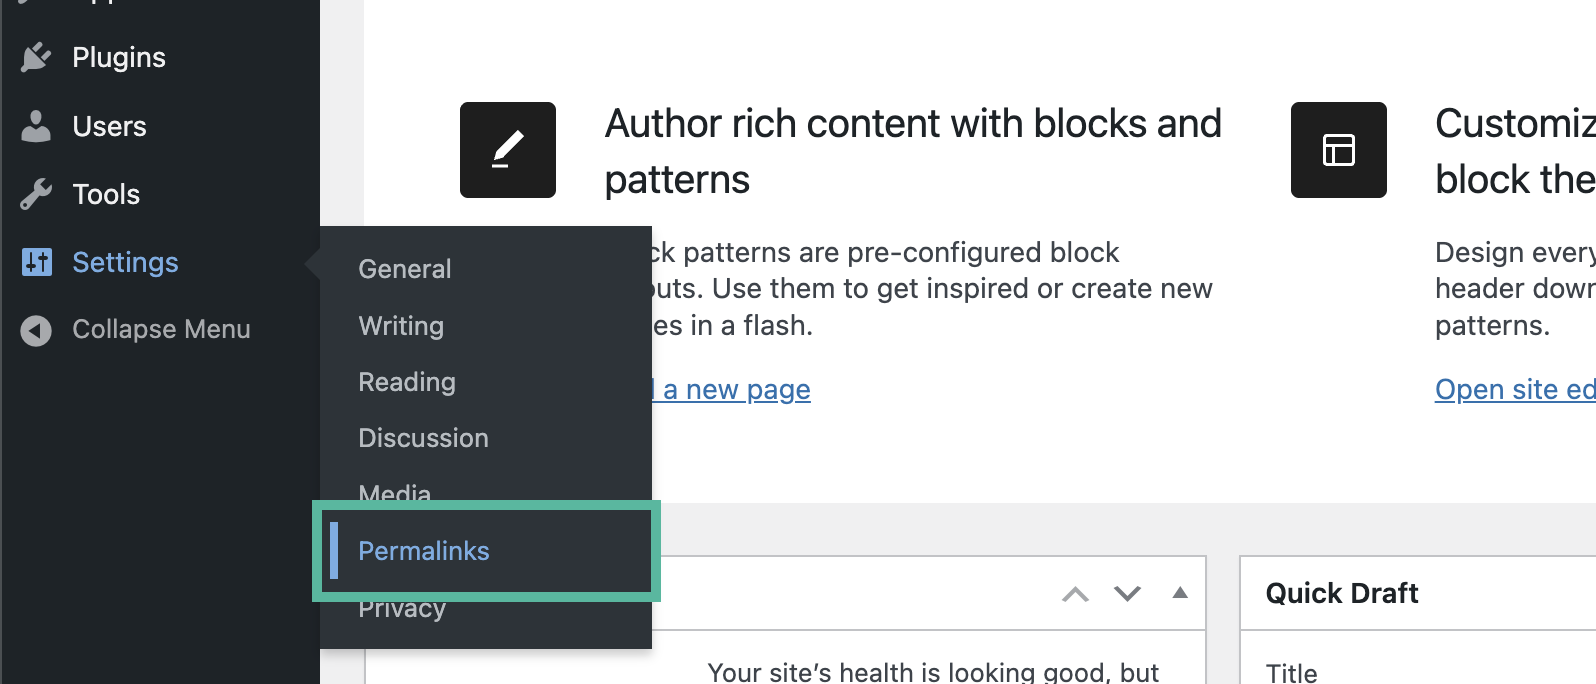Move the site health panel up
The width and height of the screenshot is (1596, 684).
(1075, 594)
